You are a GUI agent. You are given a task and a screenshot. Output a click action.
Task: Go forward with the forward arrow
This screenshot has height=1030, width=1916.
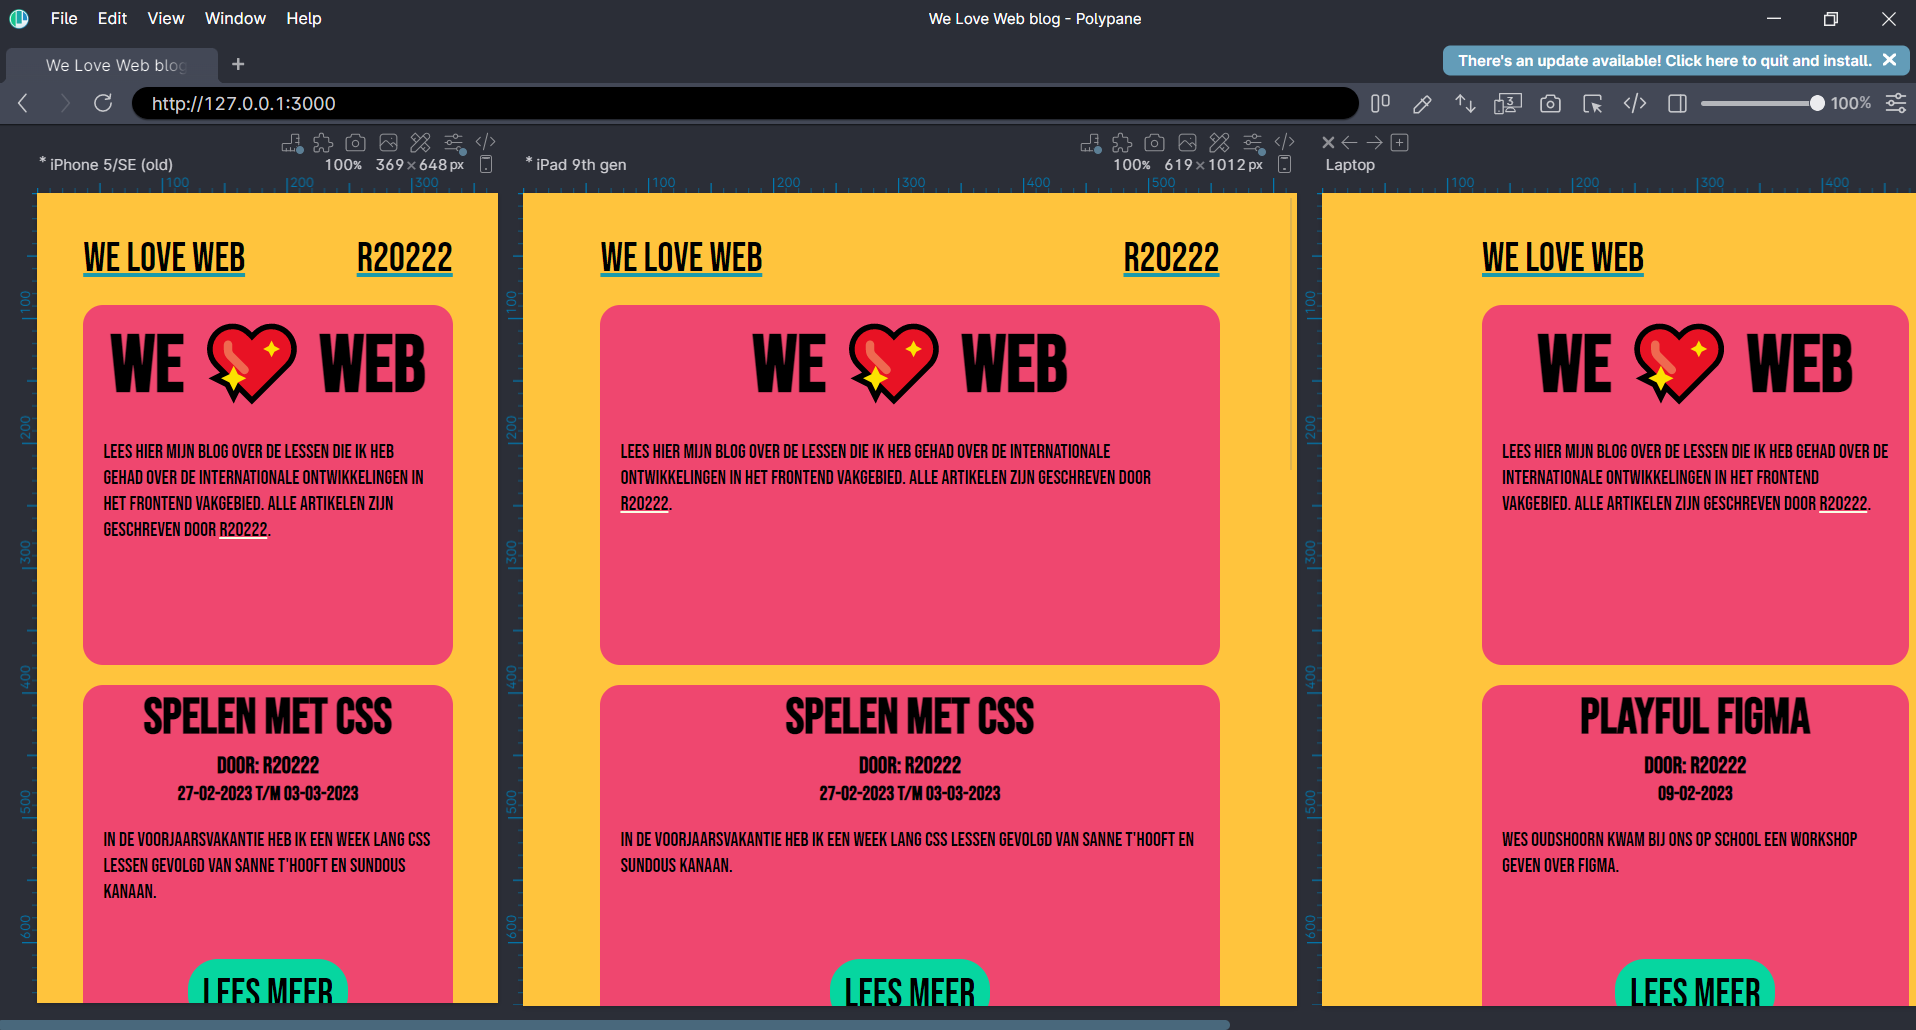65,103
